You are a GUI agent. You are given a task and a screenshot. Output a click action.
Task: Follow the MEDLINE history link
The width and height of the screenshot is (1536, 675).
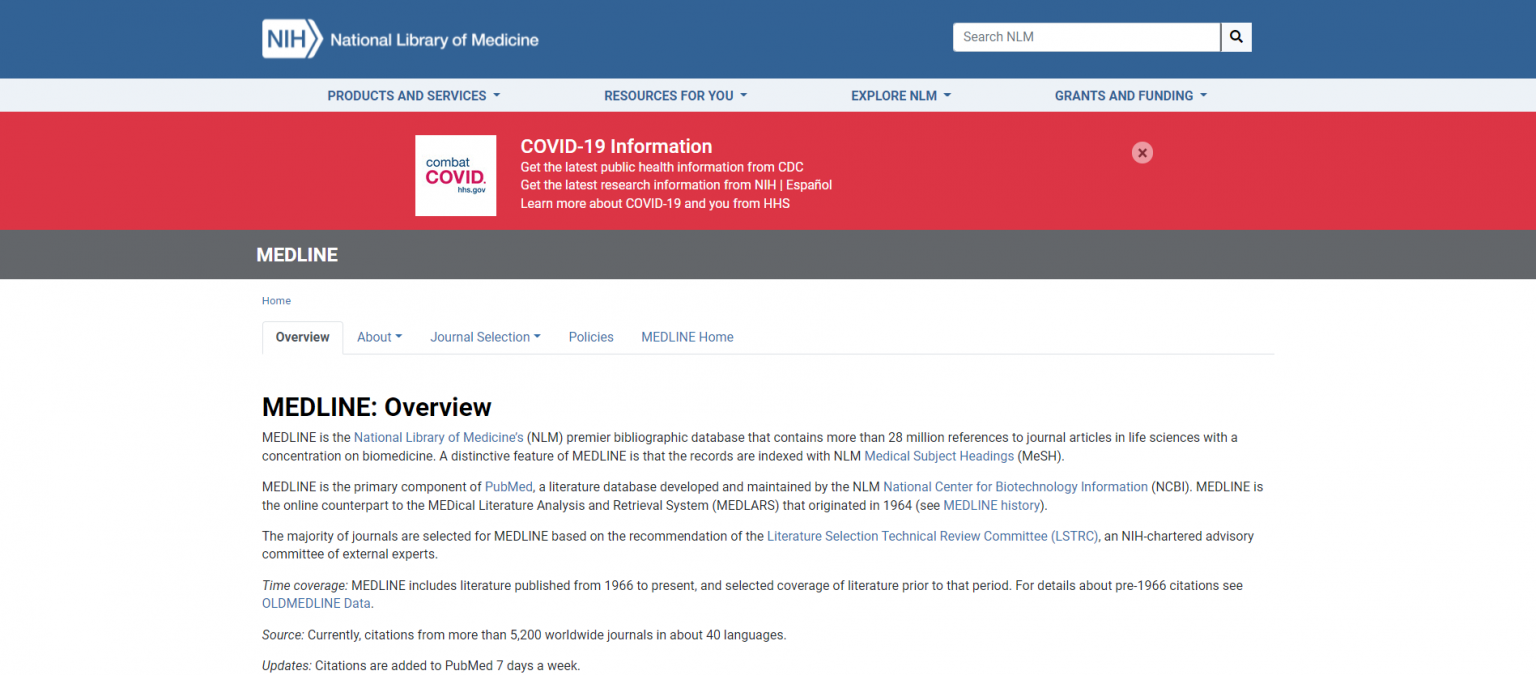tap(990, 505)
